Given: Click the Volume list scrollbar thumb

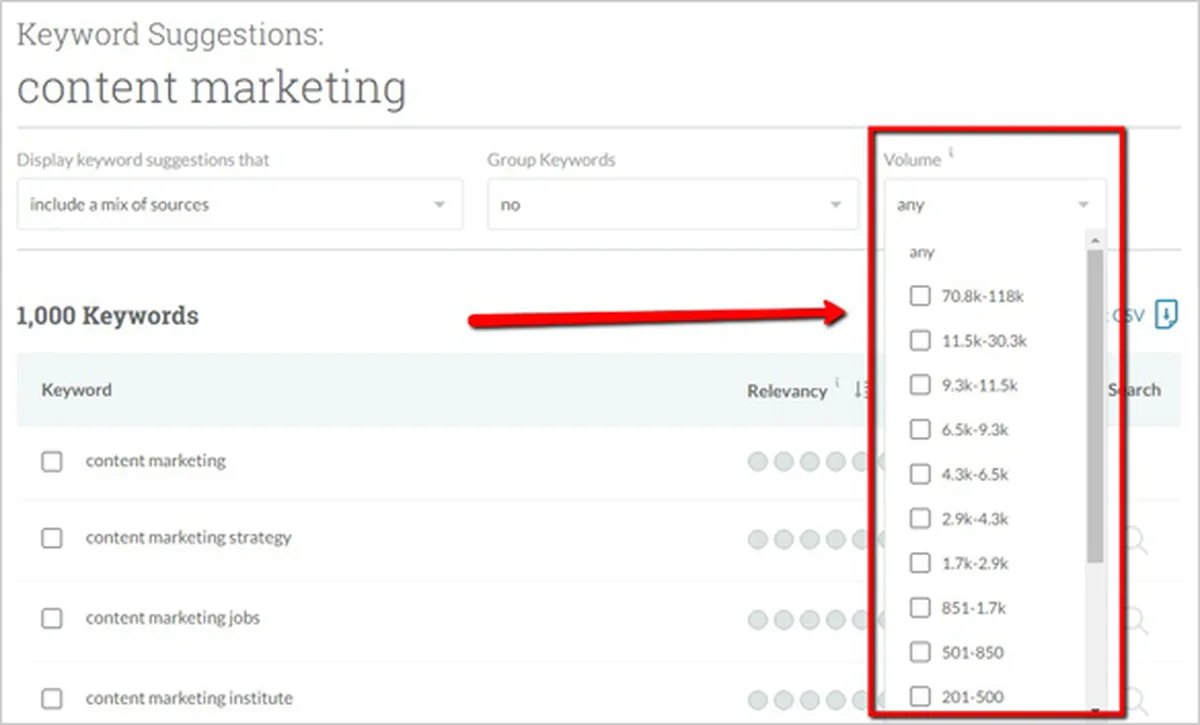Looking at the screenshot, I should point(1095,405).
